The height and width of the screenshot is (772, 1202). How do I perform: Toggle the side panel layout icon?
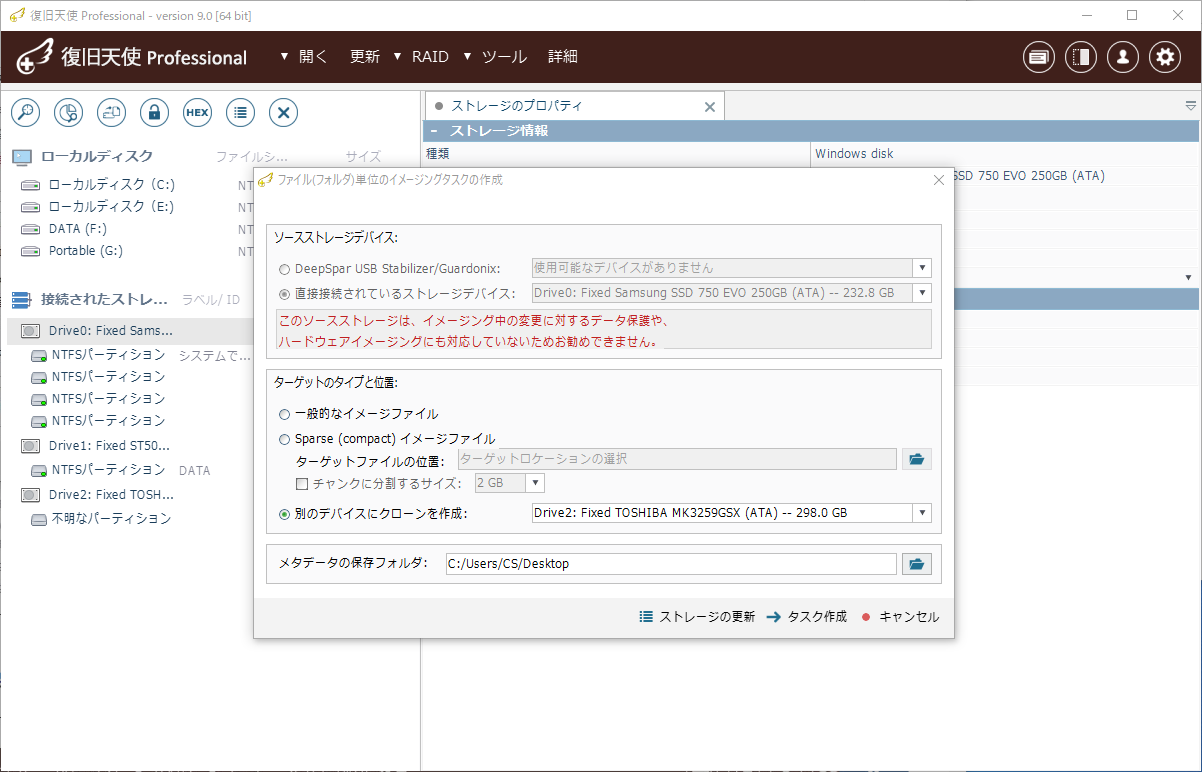pyautogui.click(x=1081, y=57)
